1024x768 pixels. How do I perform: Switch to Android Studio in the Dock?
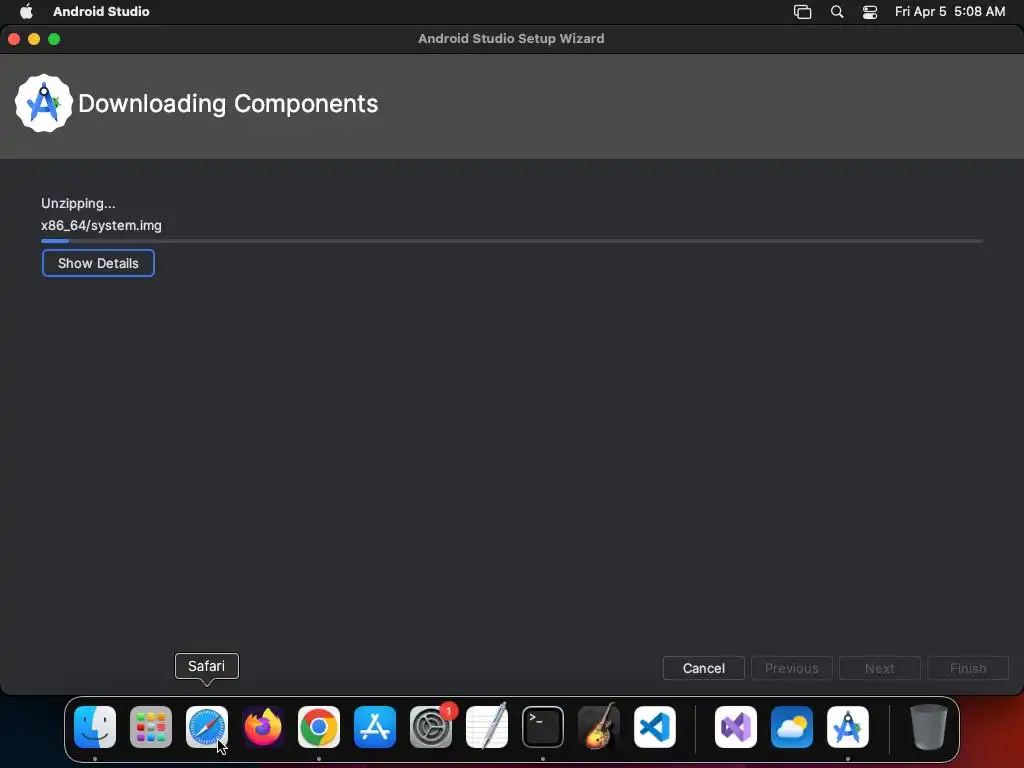click(x=848, y=727)
